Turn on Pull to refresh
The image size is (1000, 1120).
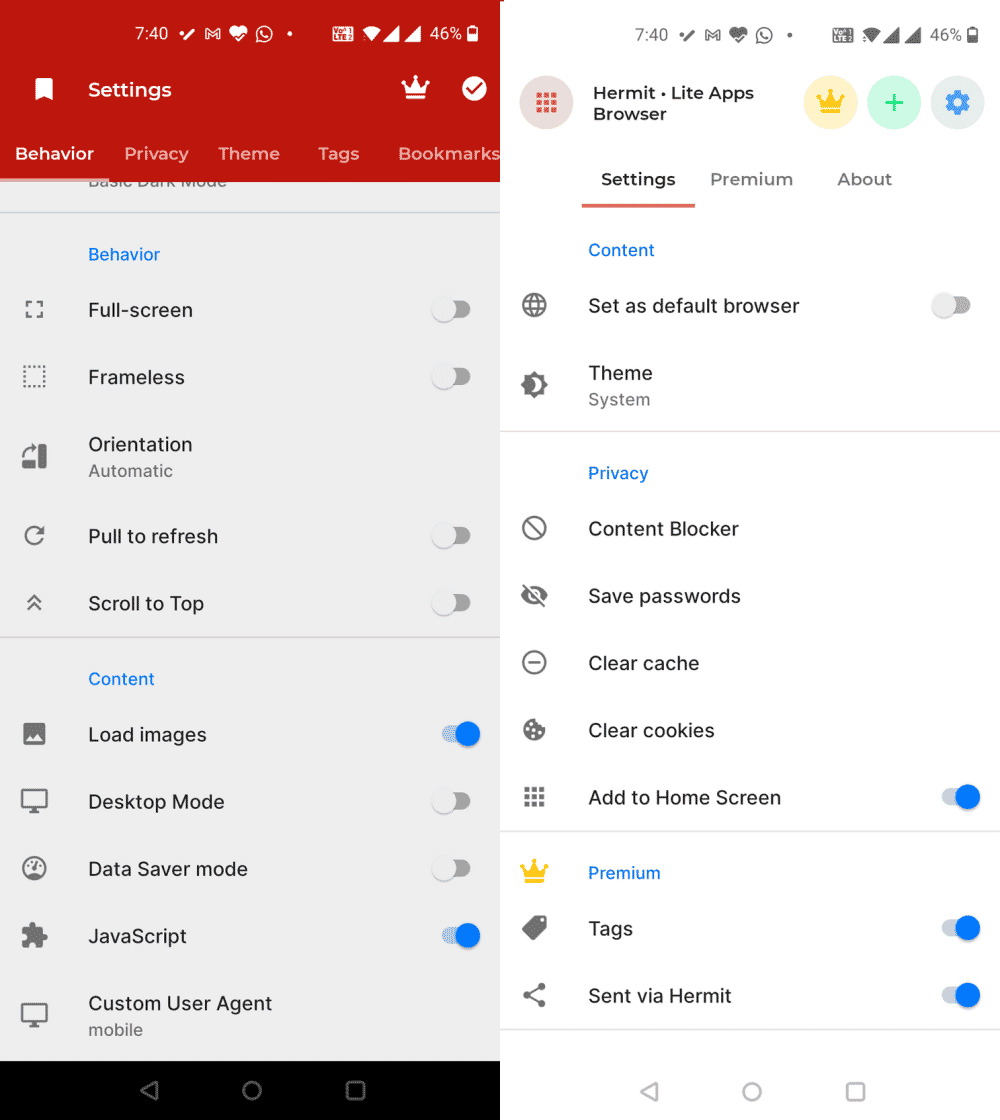pos(452,536)
